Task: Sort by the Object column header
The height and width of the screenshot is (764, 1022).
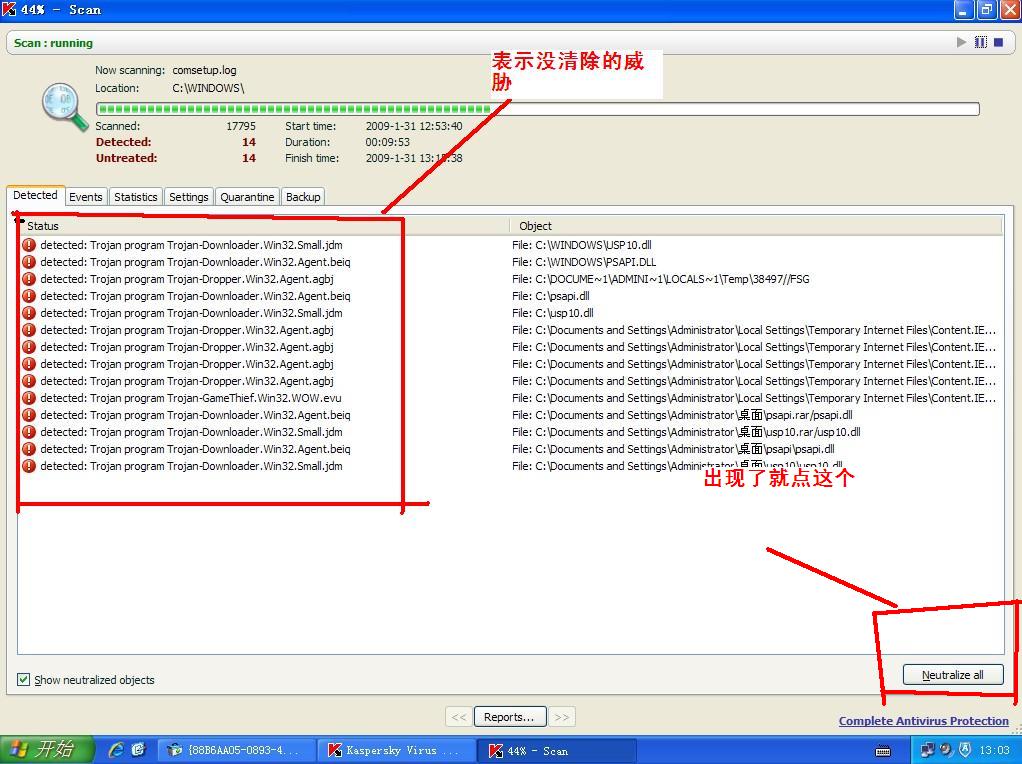Action: coord(756,226)
